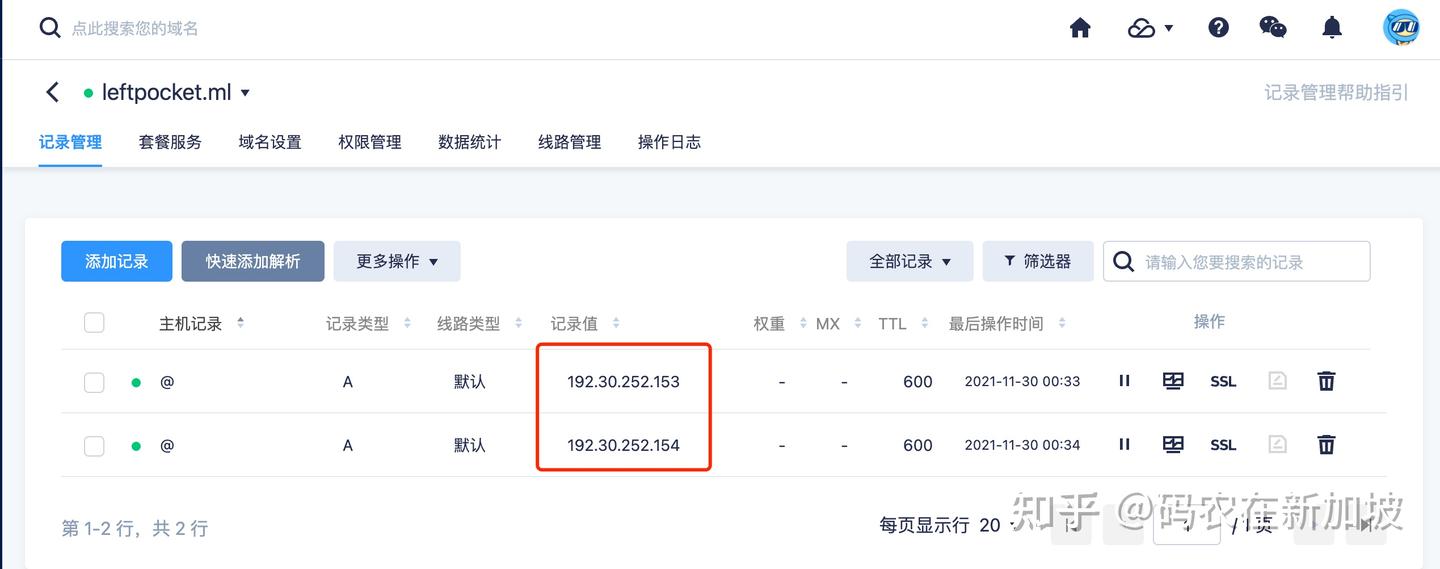This screenshot has width=1440, height=569.
Task: Click the help question mark icon
Action: pyautogui.click(x=1218, y=28)
